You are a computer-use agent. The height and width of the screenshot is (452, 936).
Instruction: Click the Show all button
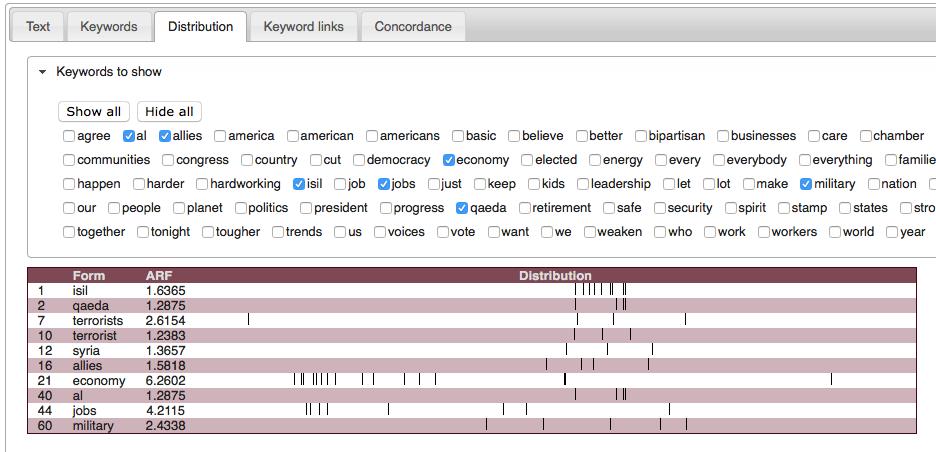[x=94, y=111]
